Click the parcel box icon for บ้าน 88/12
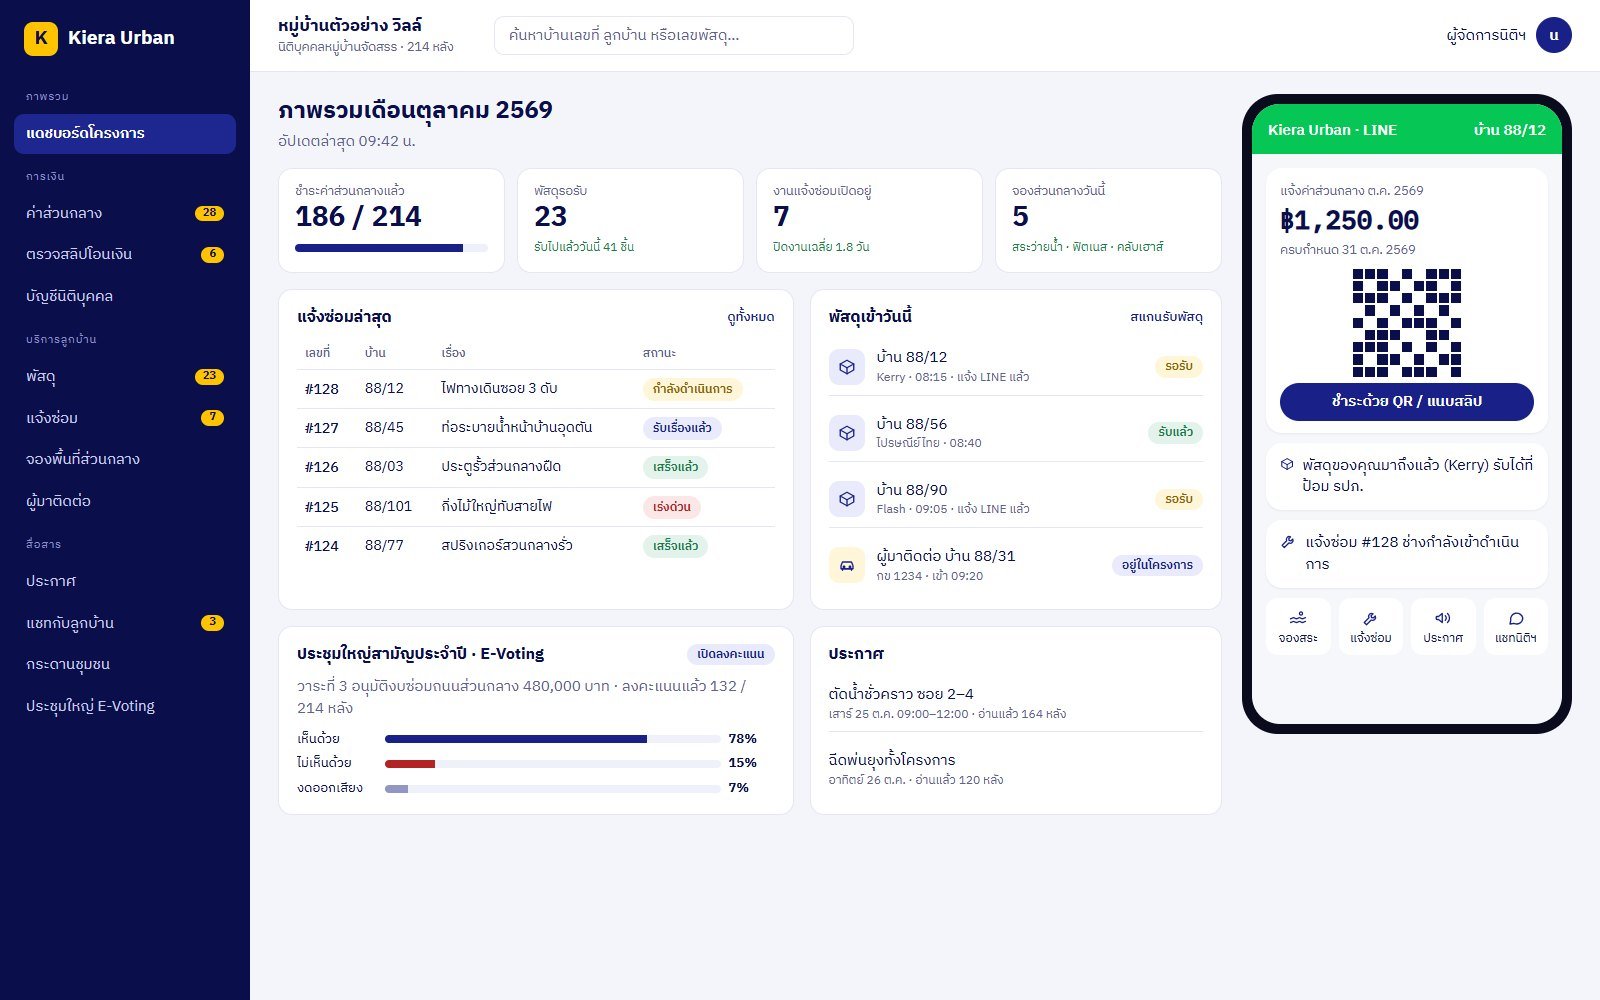Viewport: 1600px width, 1000px height. click(847, 367)
